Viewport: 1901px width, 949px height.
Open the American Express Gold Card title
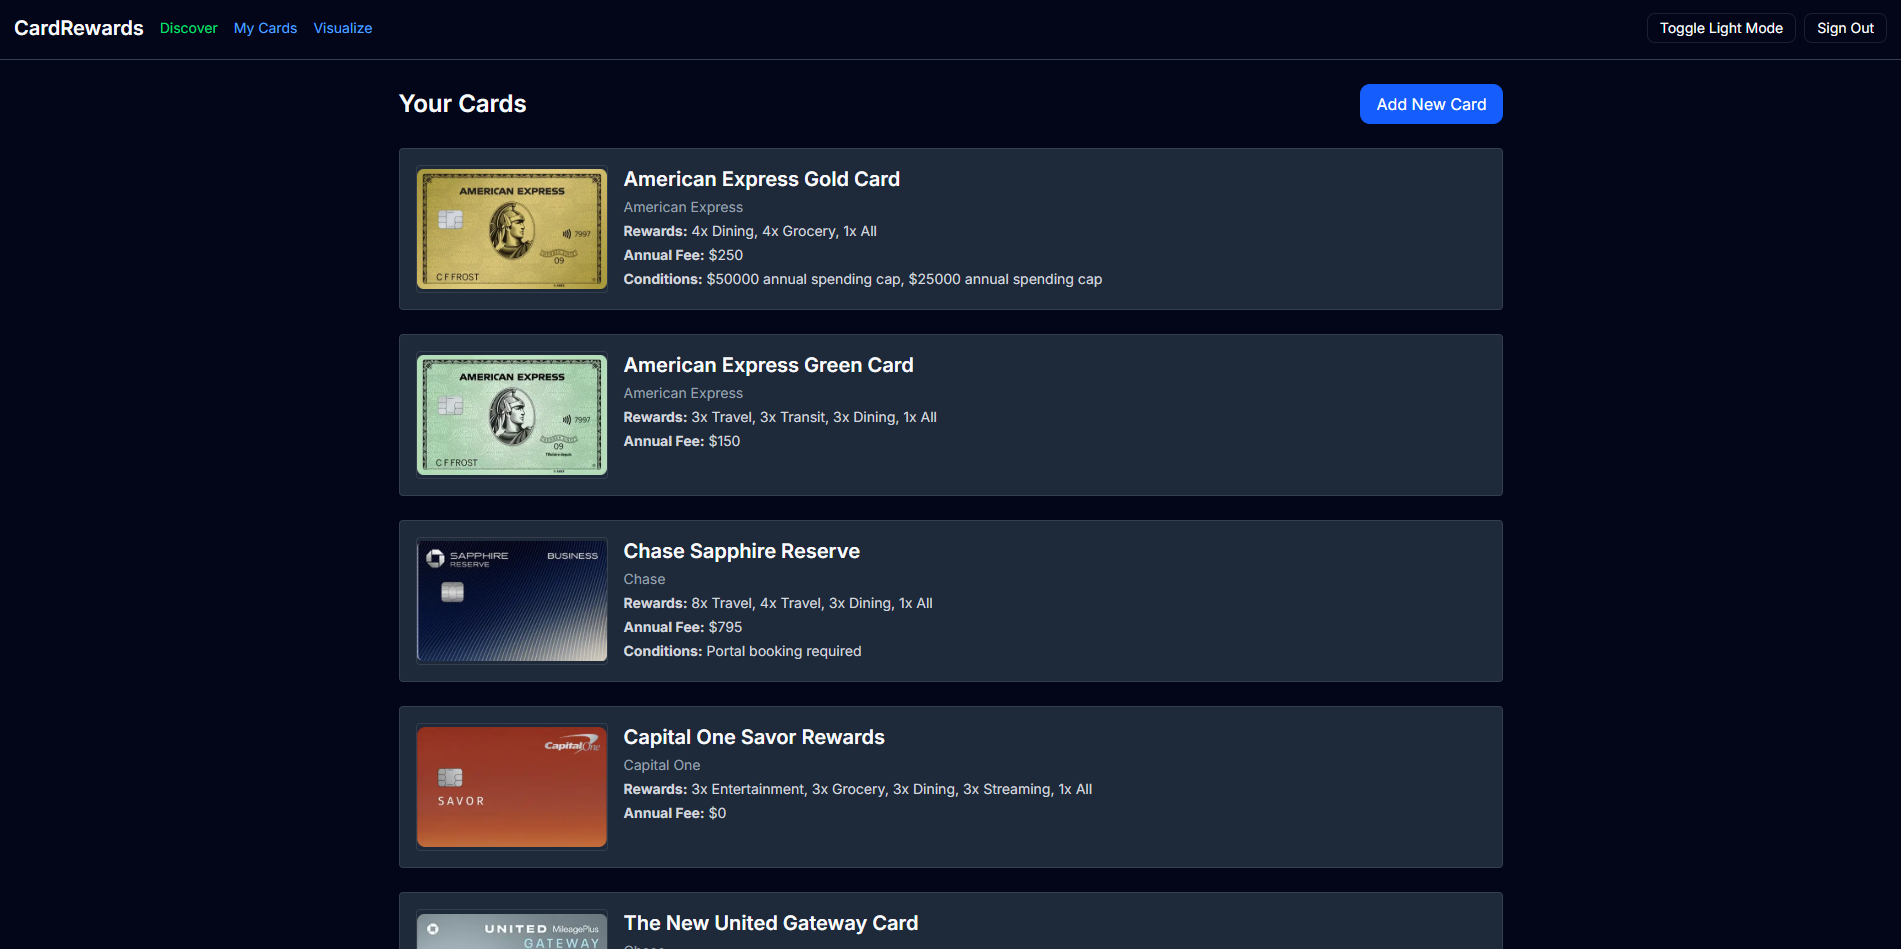click(762, 179)
